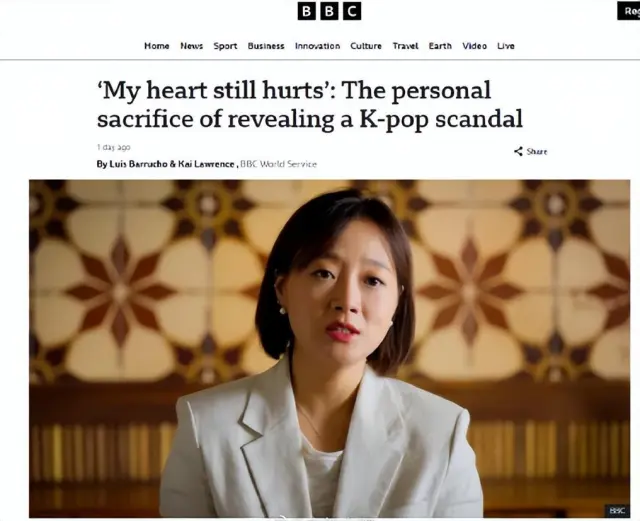
Task: Click the K-pop scandal article headline
Action: tap(310, 105)
